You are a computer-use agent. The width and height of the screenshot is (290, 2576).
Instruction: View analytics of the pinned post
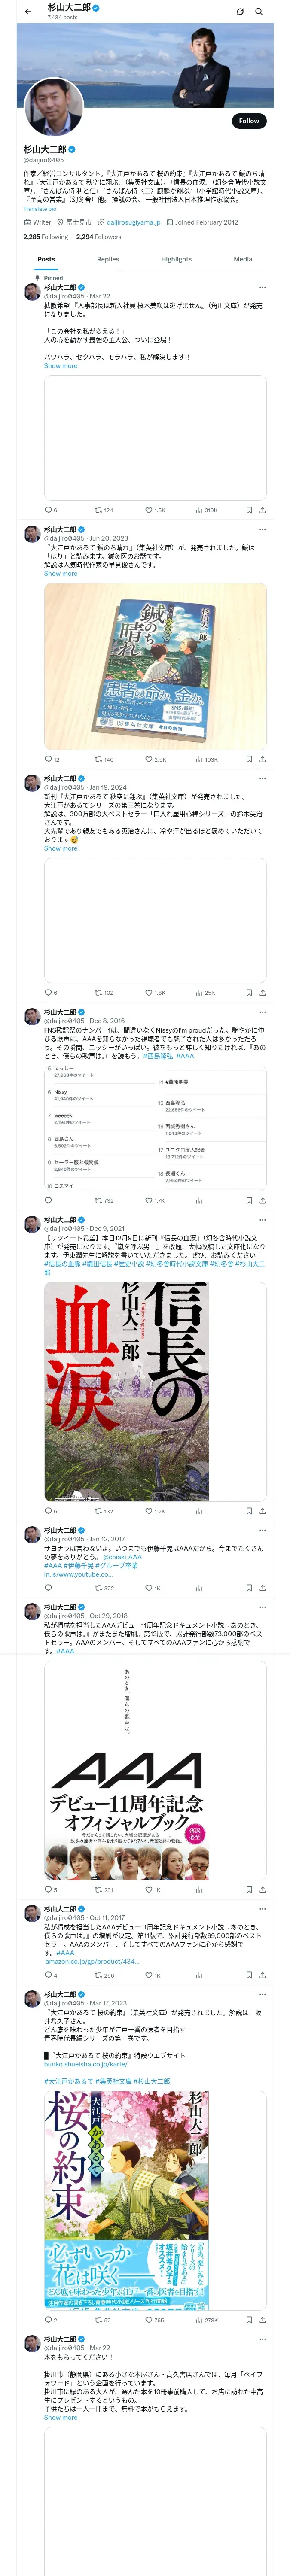206,510
